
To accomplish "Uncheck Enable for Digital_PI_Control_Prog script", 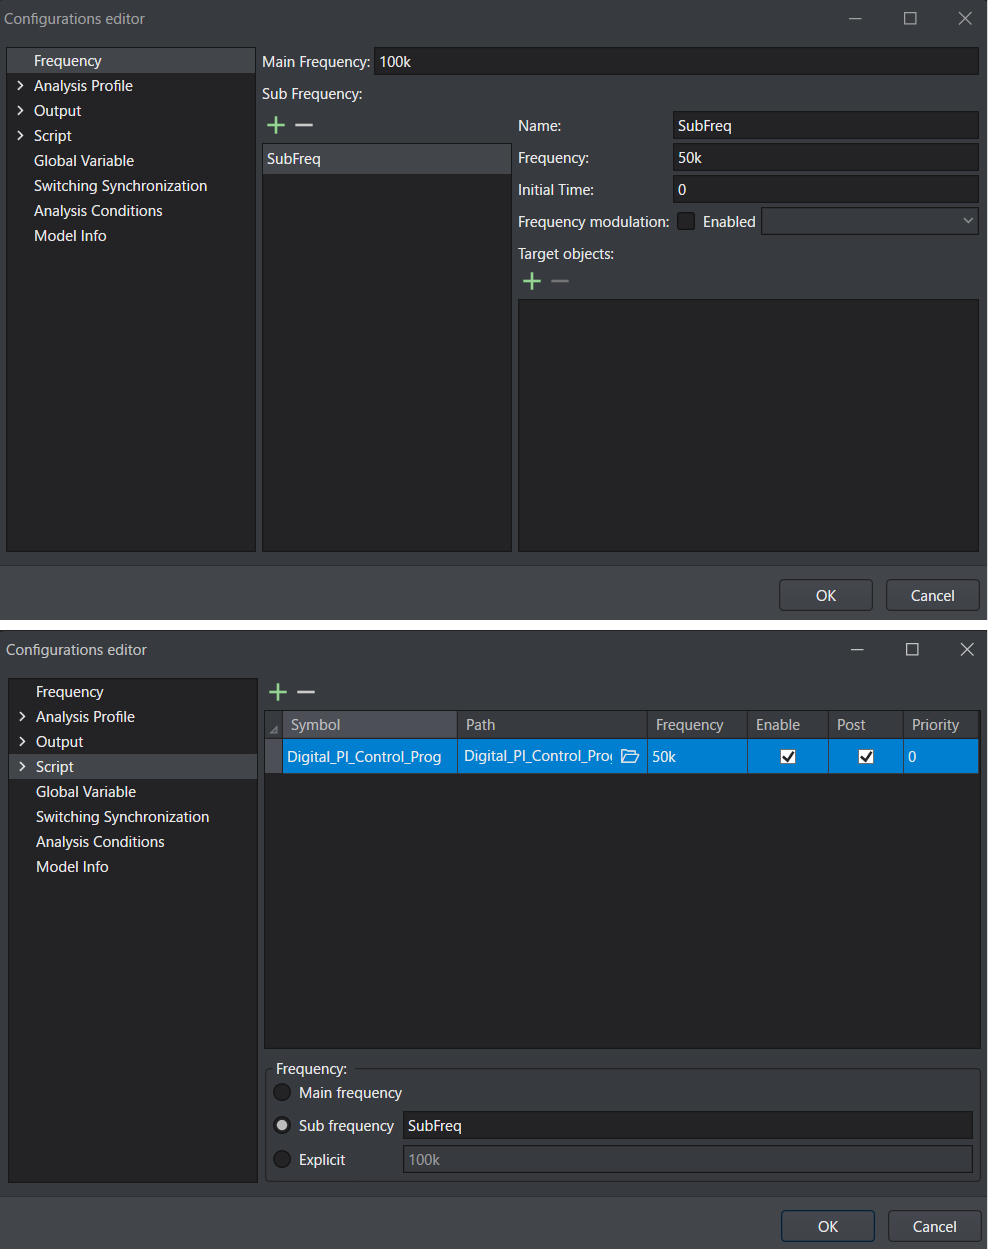I will (x=788, y=756).
